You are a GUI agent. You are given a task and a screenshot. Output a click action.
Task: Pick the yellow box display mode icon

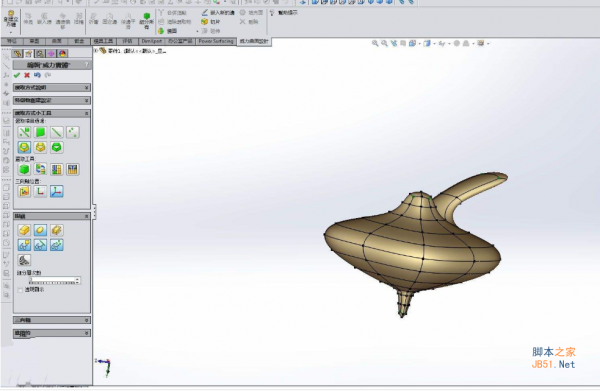coord(24,230)
